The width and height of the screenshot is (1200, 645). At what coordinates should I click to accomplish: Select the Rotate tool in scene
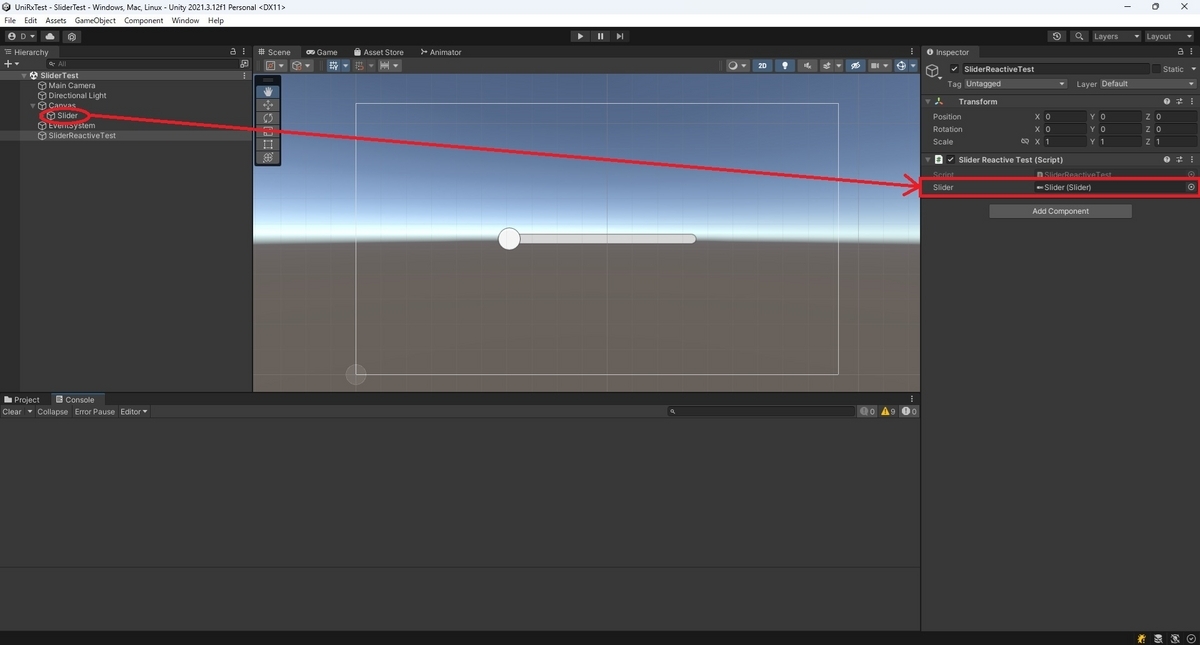click(268, 118)
